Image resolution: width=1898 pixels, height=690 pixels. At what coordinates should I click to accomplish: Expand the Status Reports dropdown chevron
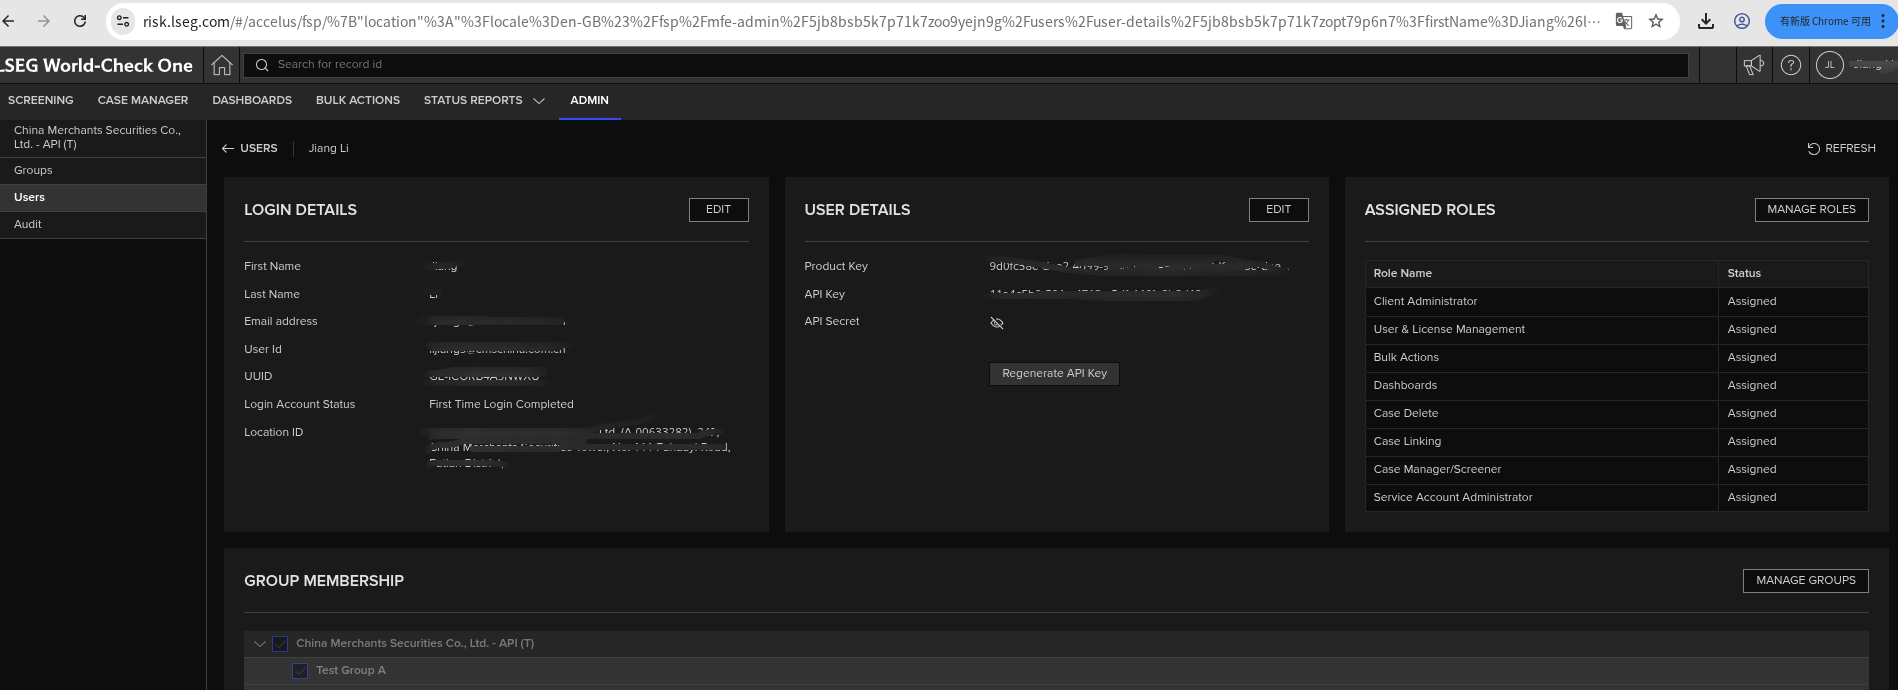tap(539, 101)
